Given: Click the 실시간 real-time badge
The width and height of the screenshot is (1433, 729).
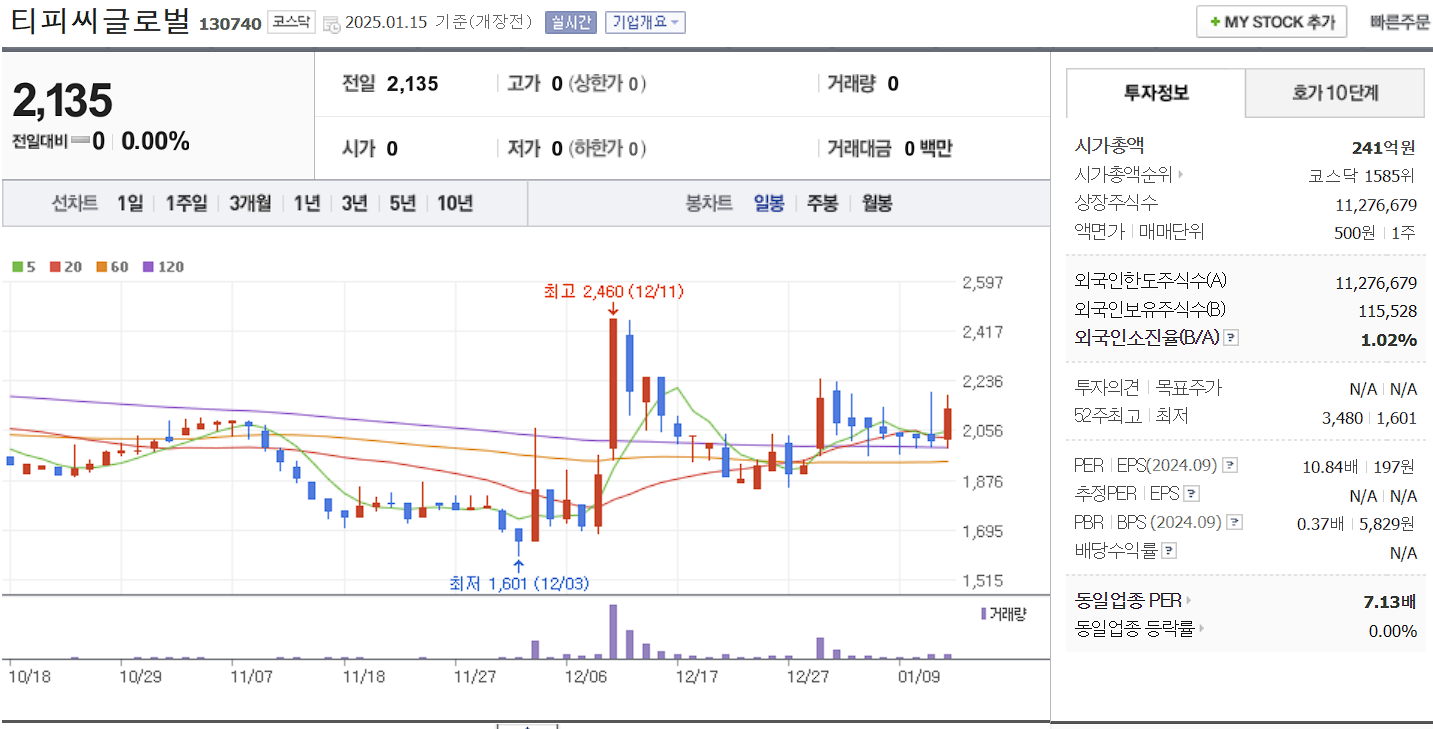Looking at the screenshot, I should pos(570,22).
